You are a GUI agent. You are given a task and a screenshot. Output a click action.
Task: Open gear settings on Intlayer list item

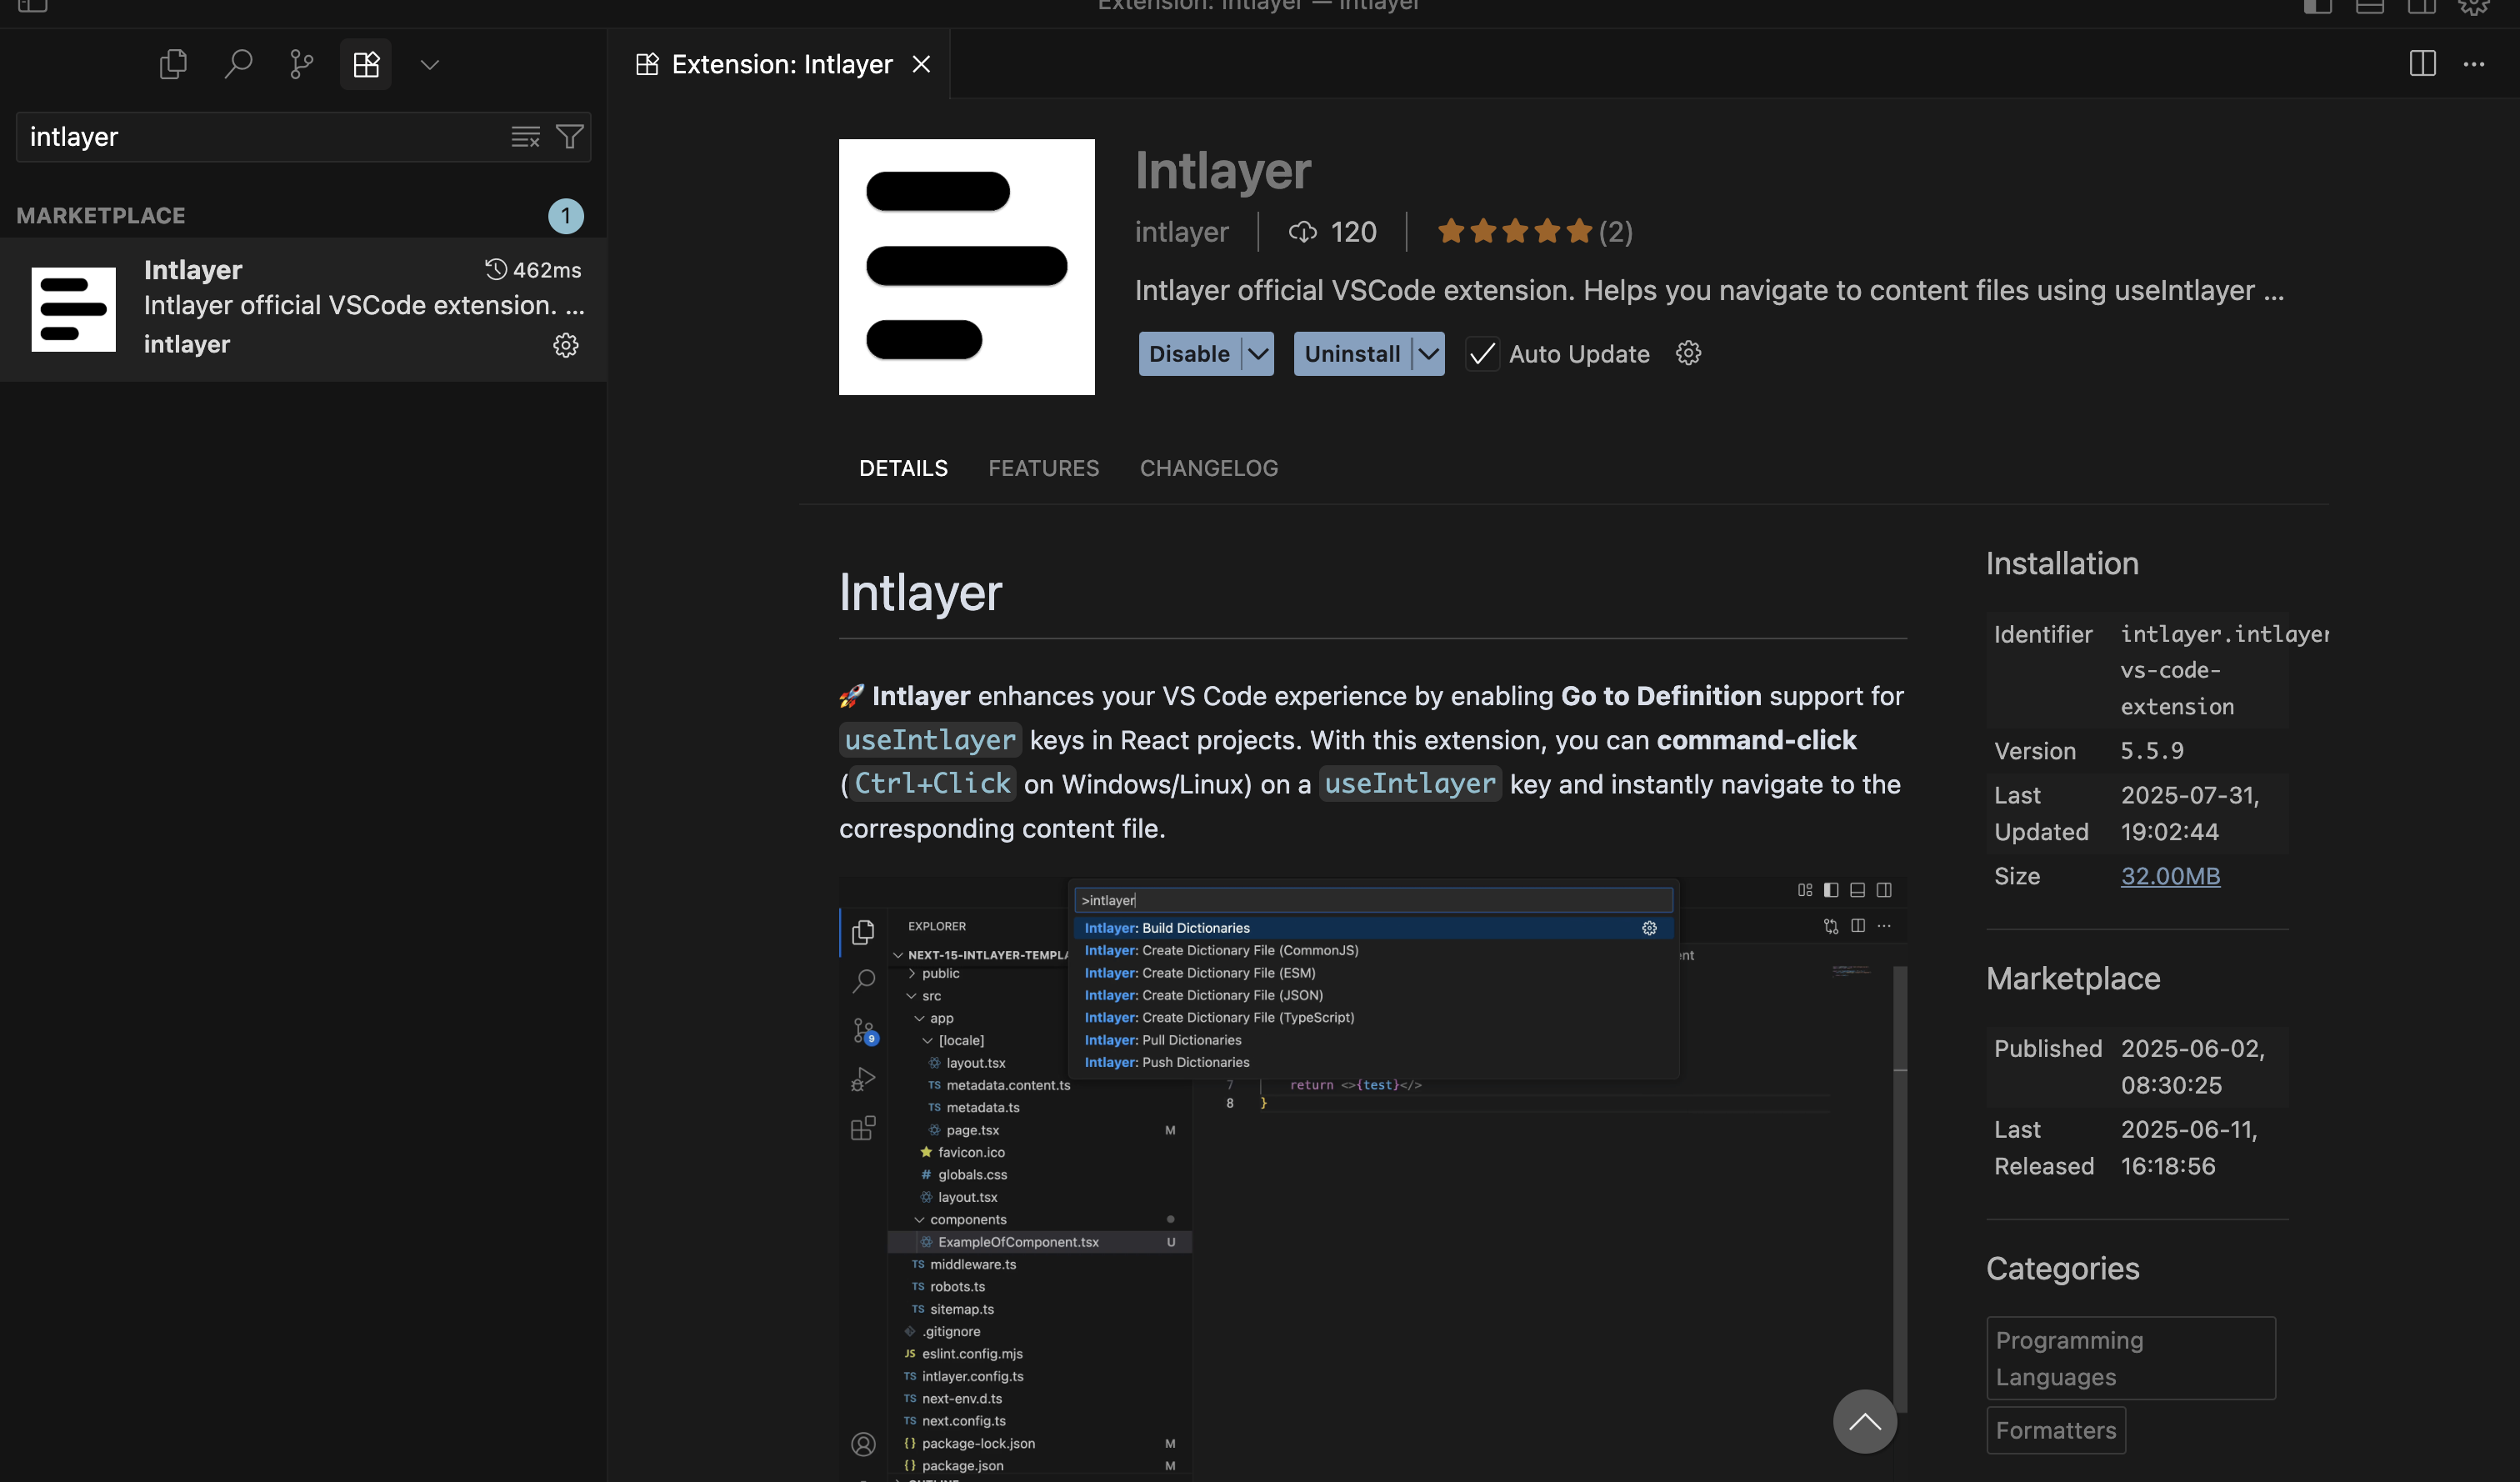tap(566, 345)
